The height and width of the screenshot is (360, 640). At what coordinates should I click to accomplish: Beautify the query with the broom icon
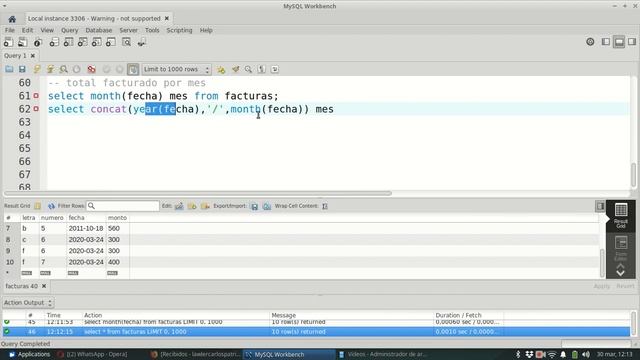point(236,69)
